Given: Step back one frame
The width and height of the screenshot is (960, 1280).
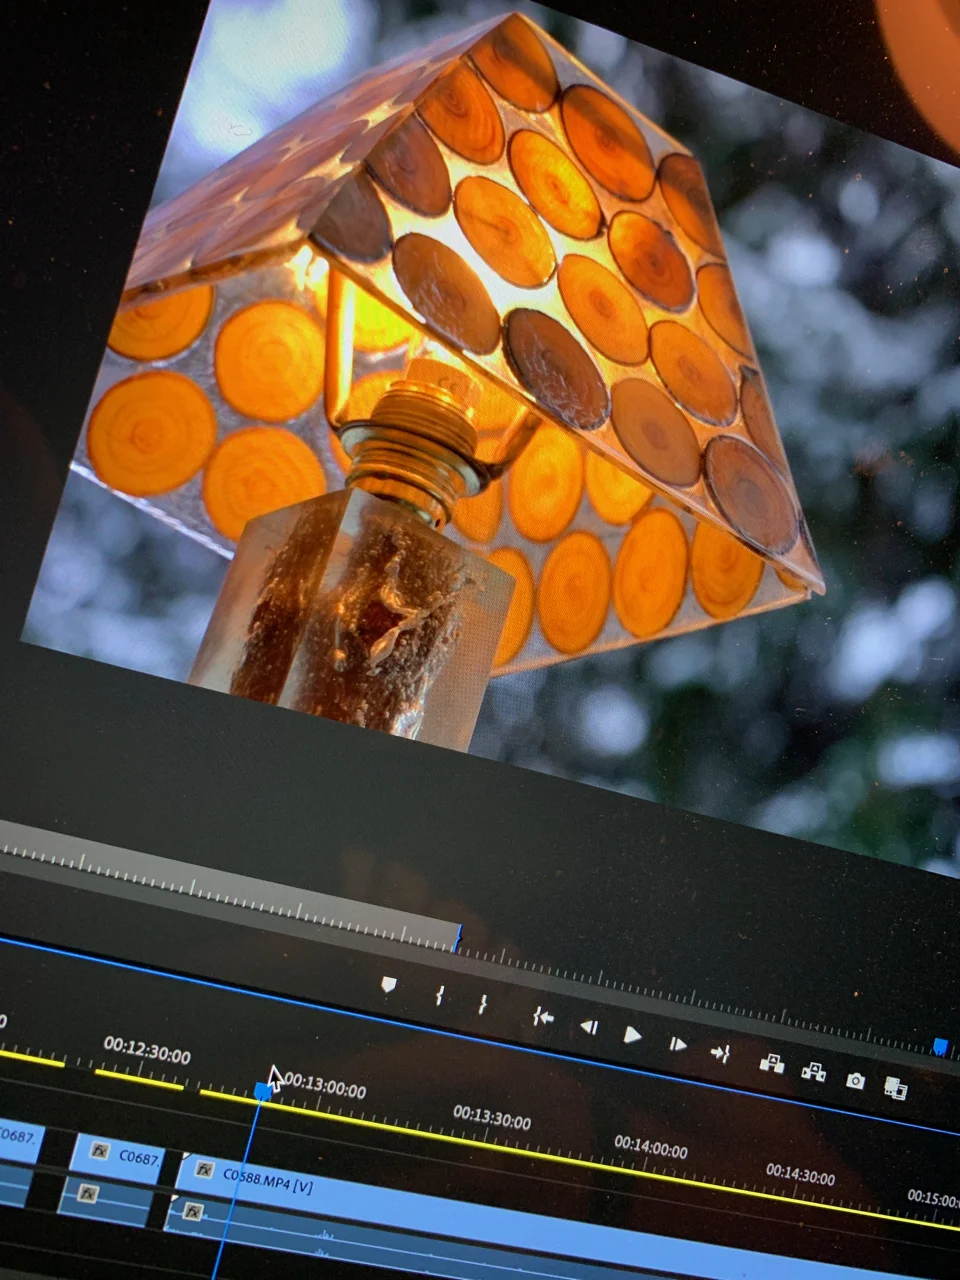Looking at the screenshot, I should pyautogui.click(x=589, y=1027).
